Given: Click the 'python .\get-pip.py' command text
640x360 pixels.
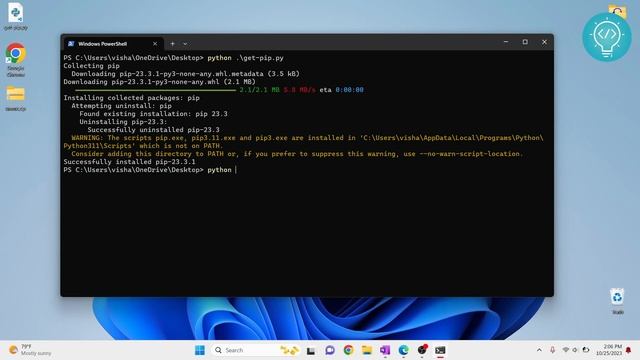Looking at the screenshot, I should point(245,58).
